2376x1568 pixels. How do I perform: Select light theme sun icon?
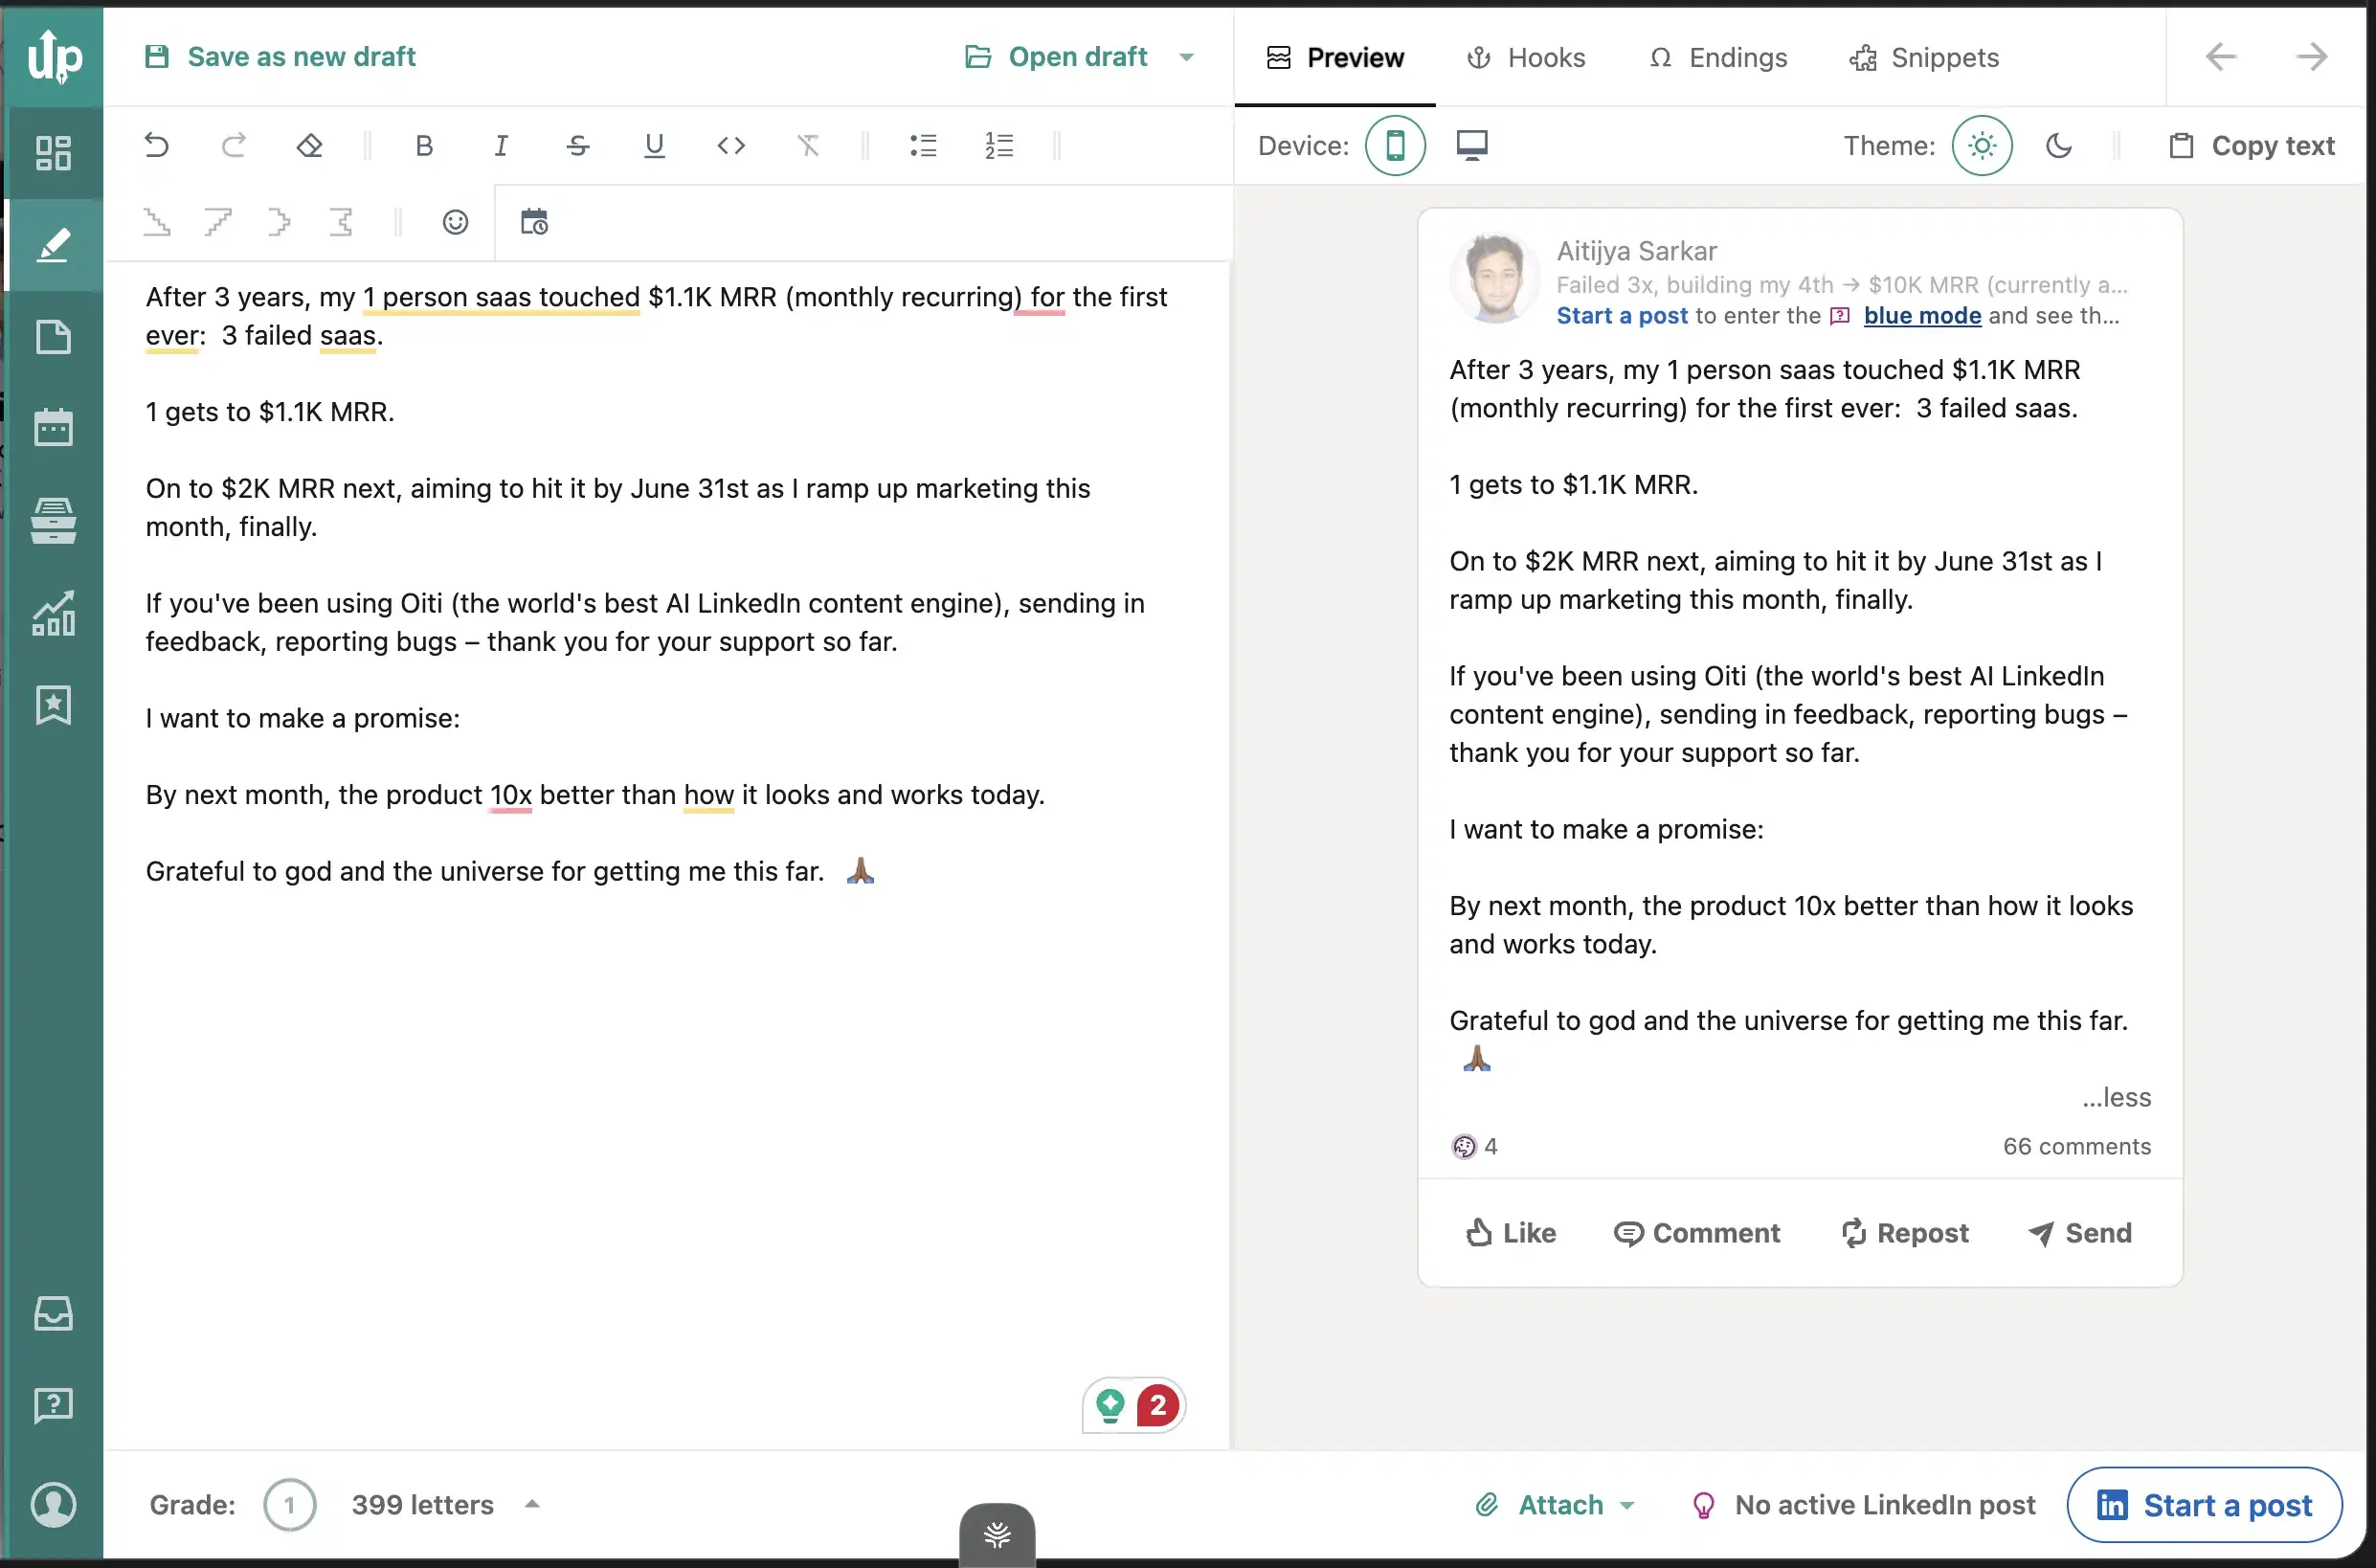tap(1982, 146)
